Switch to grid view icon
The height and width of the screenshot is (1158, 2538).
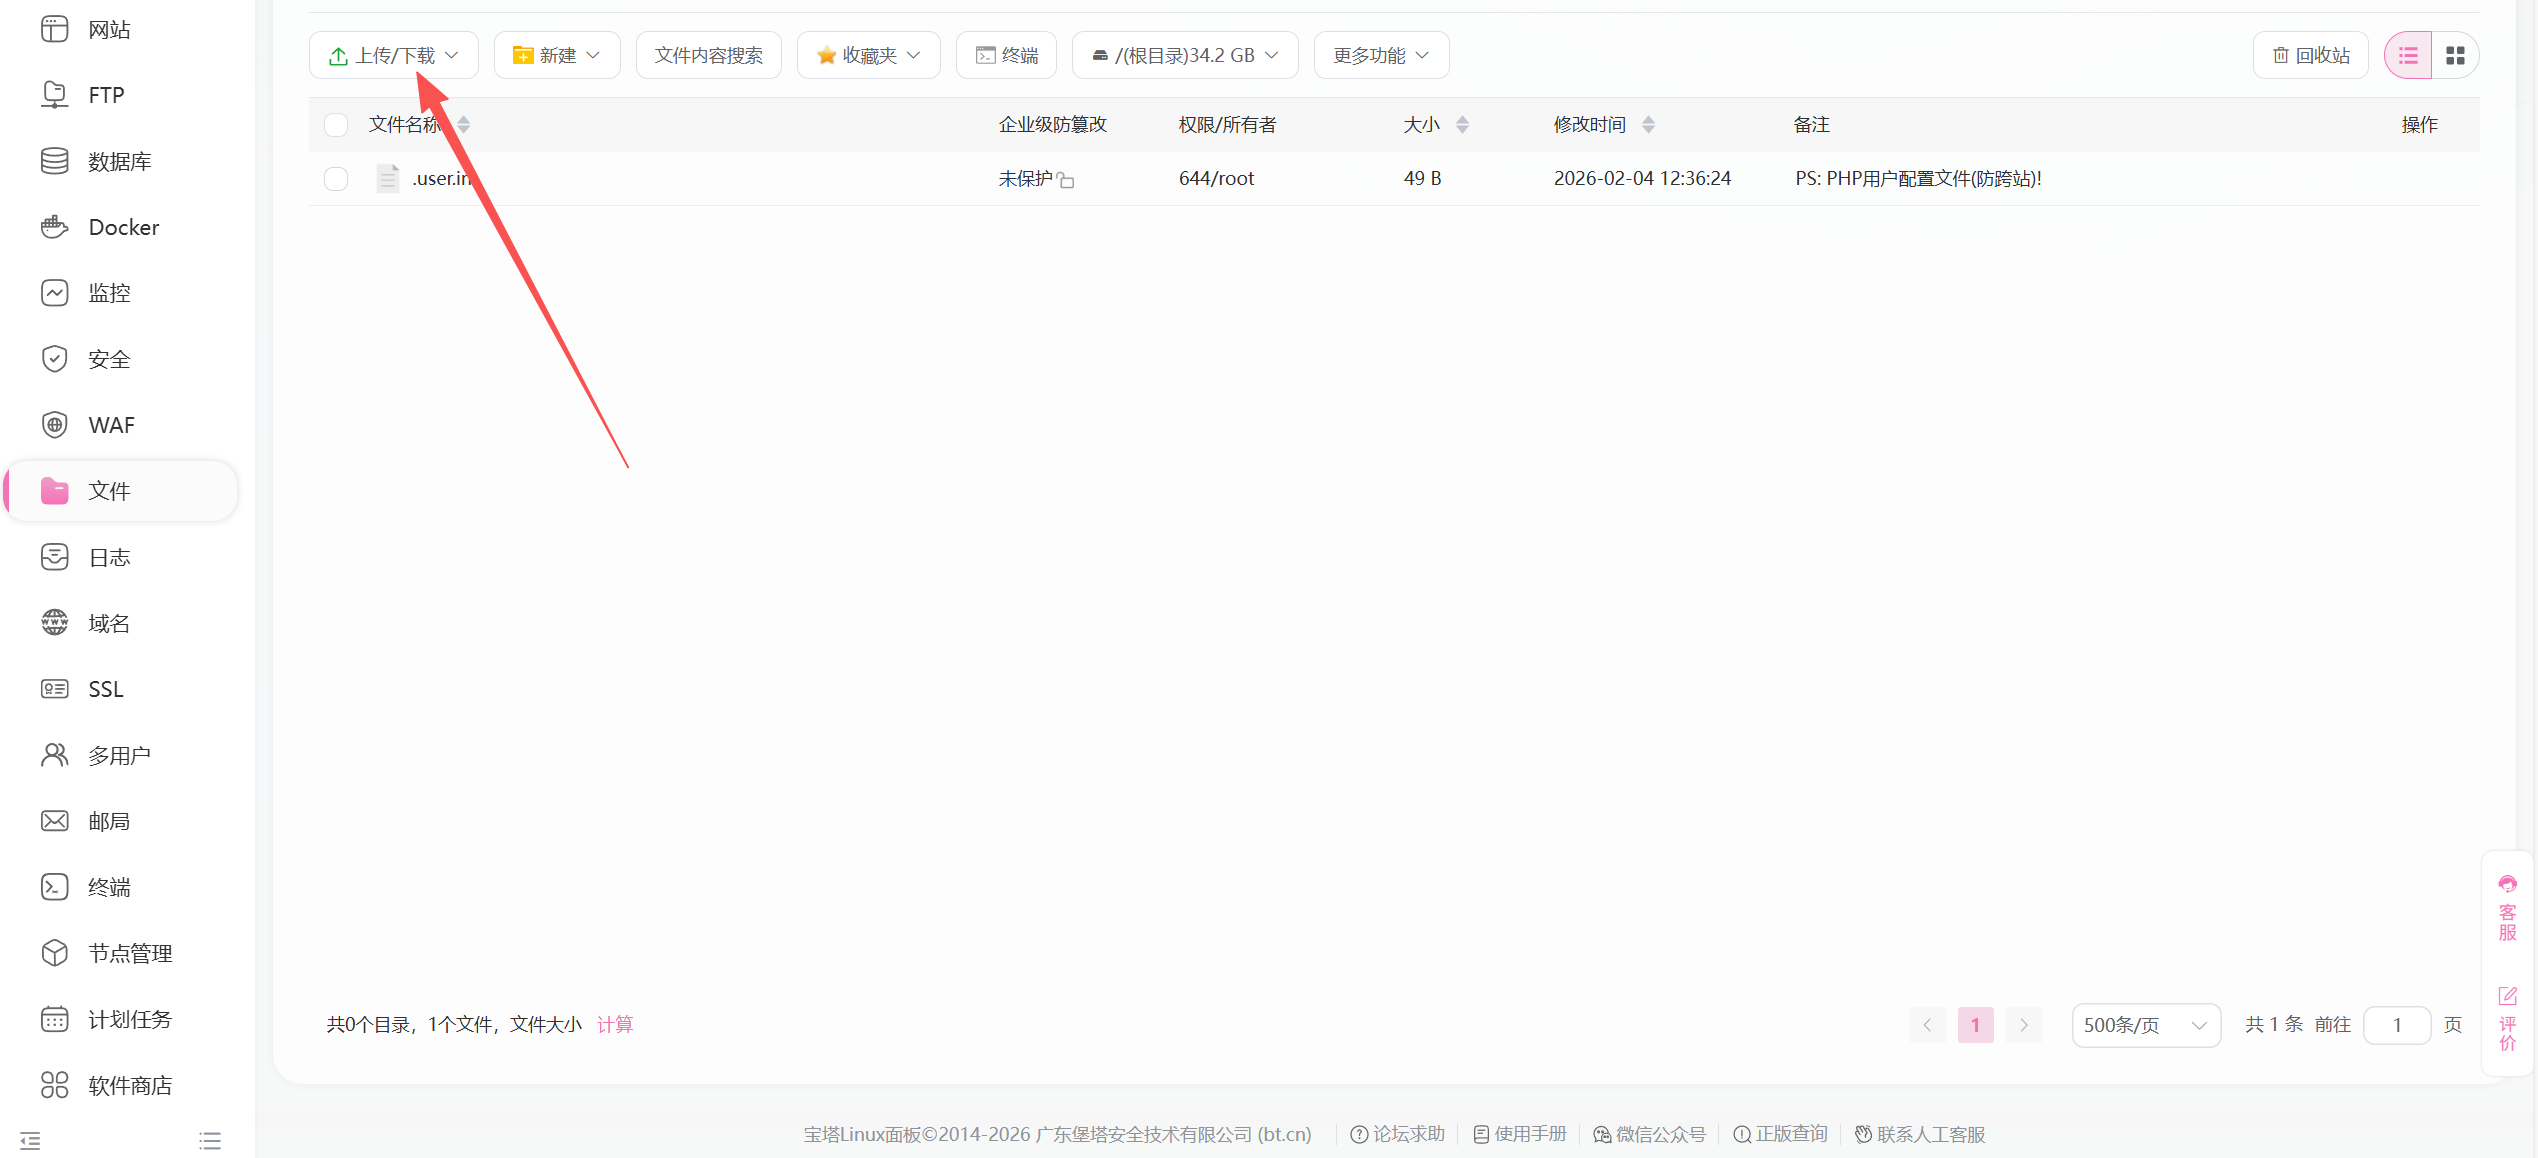coord(2455,56)
